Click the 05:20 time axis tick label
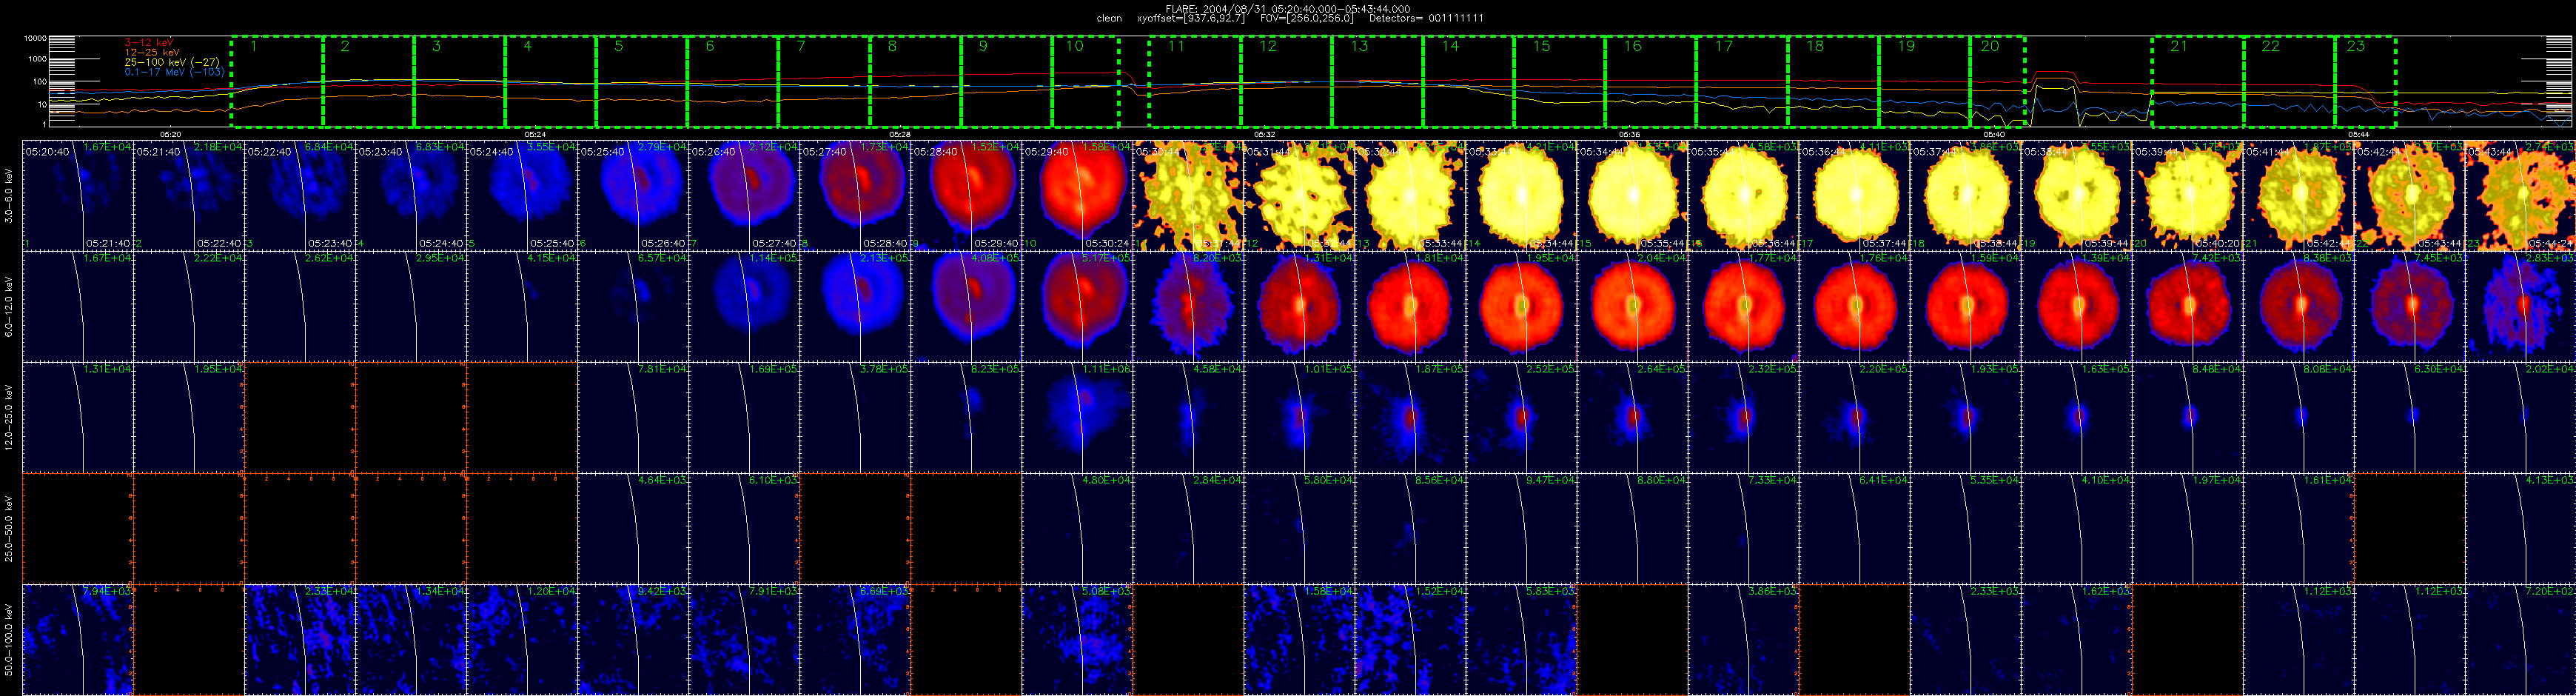This screenshot has height=696, width=2576. click(x=171, y=134)
